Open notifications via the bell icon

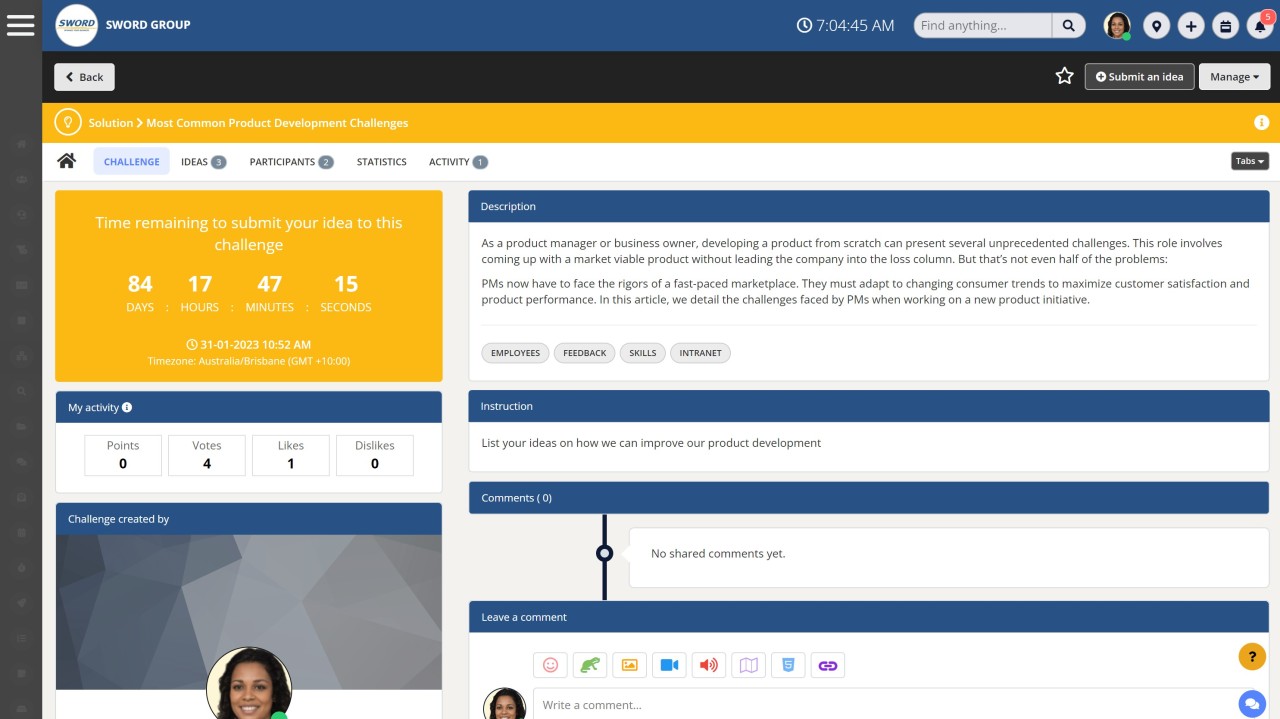click(1260, 25)
